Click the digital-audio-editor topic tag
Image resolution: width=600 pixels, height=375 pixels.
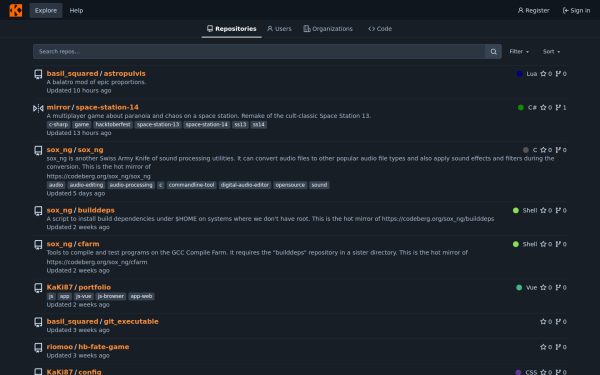(245, 185)
